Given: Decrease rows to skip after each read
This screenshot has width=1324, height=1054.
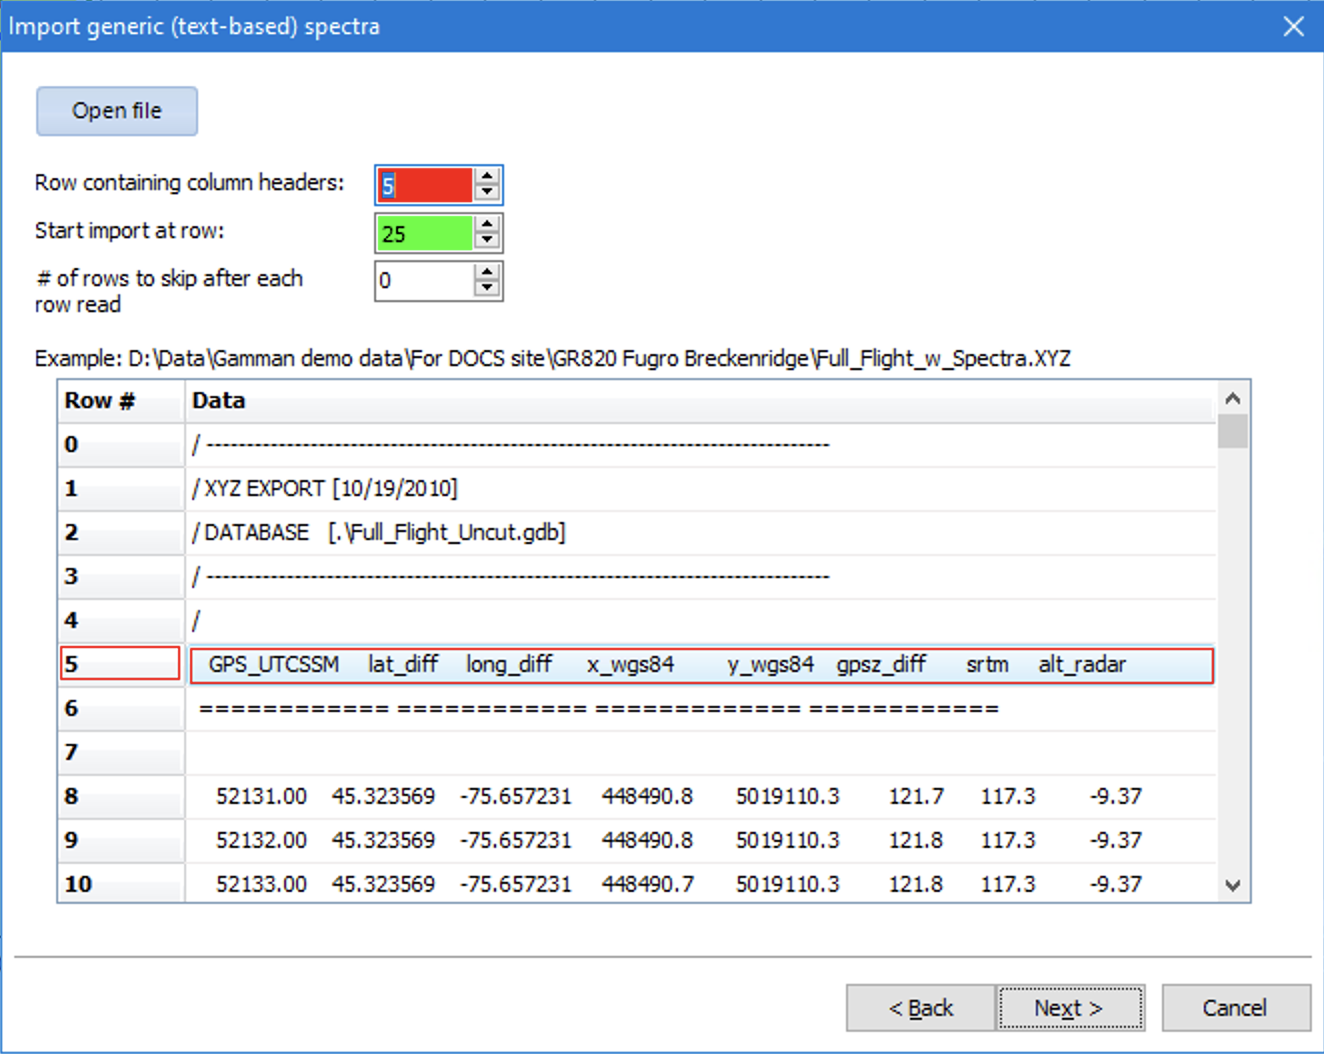Looking at the screenshot, I should [x=487, y=288].
